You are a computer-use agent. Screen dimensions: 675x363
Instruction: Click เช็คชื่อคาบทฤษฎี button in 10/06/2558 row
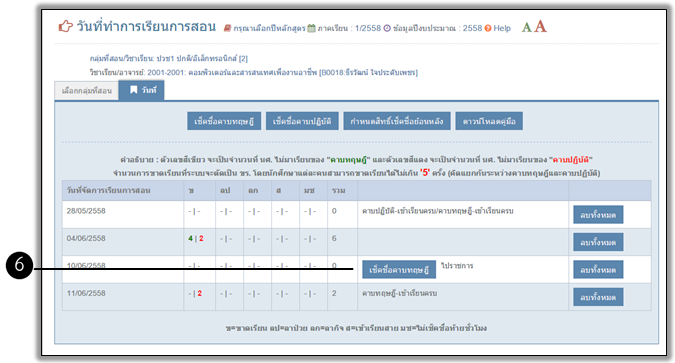399,270
